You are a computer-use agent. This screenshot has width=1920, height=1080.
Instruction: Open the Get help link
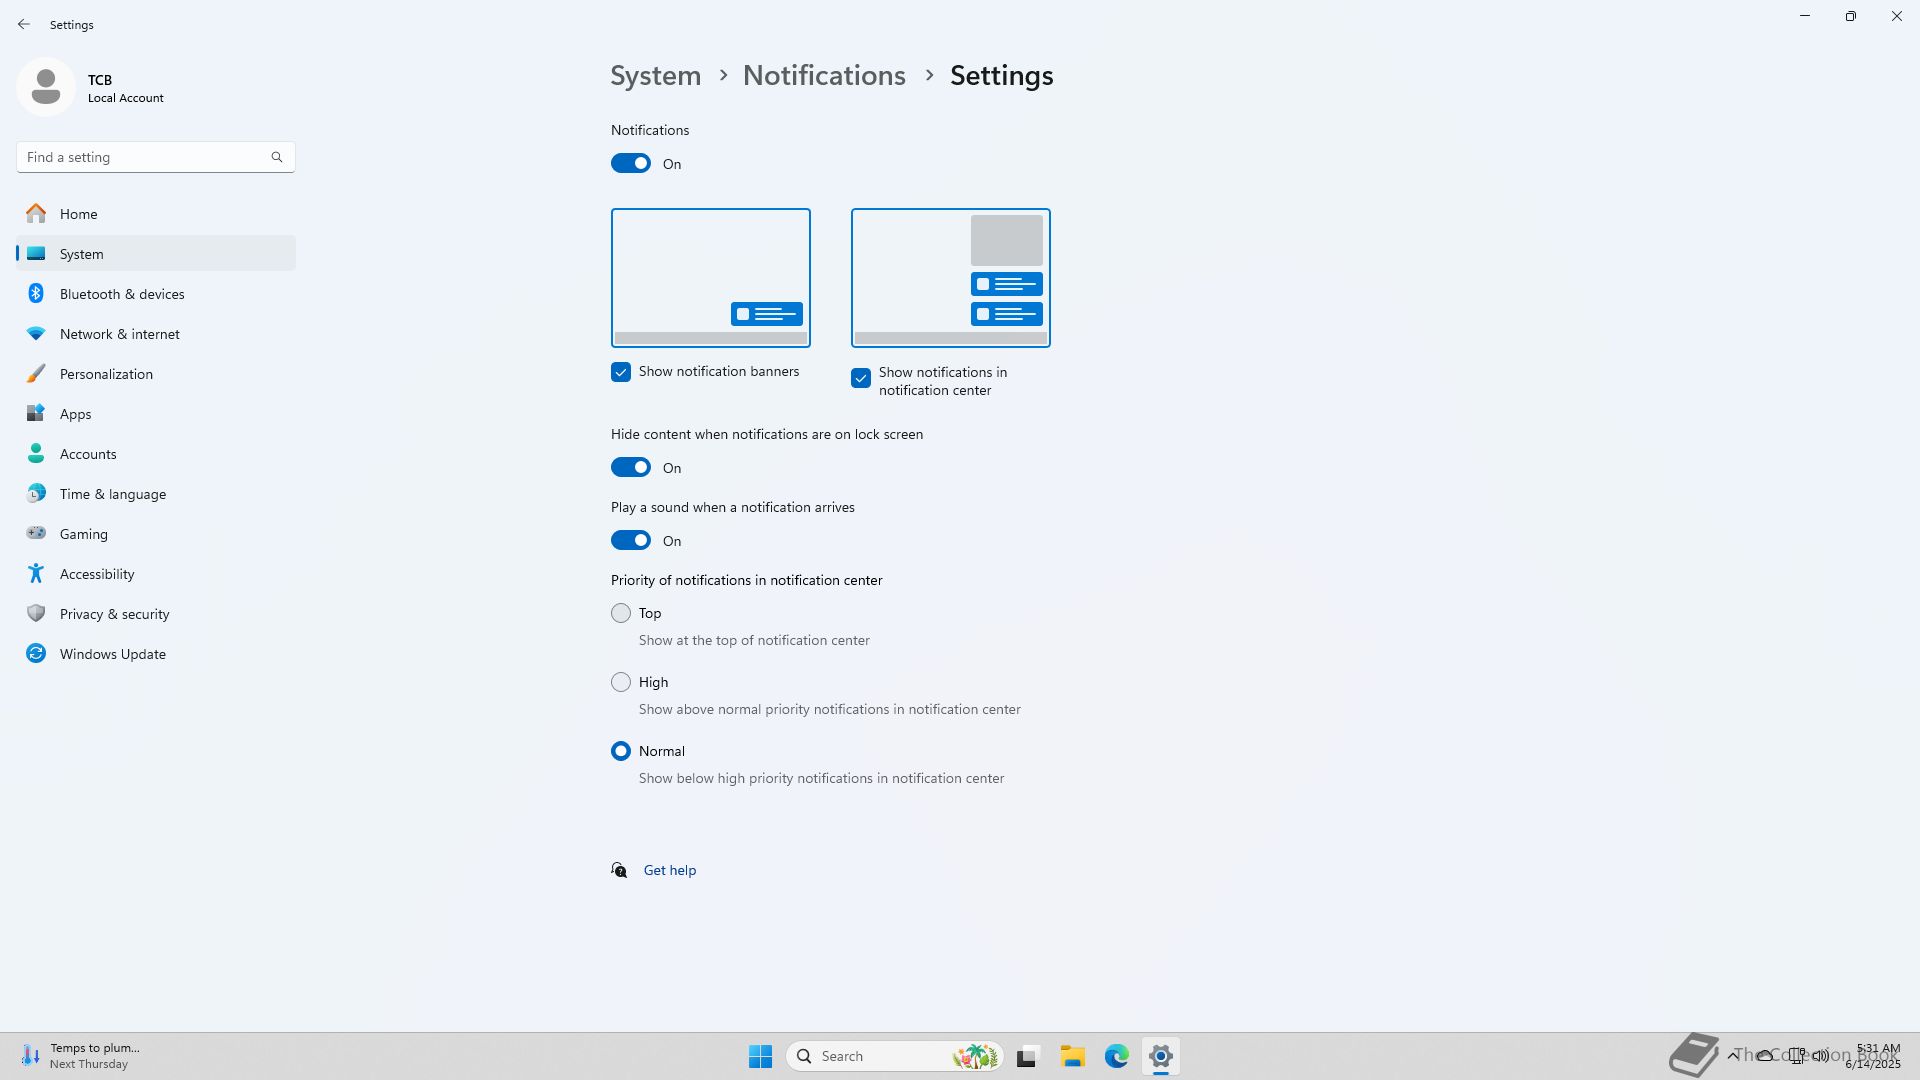(670, 870)
